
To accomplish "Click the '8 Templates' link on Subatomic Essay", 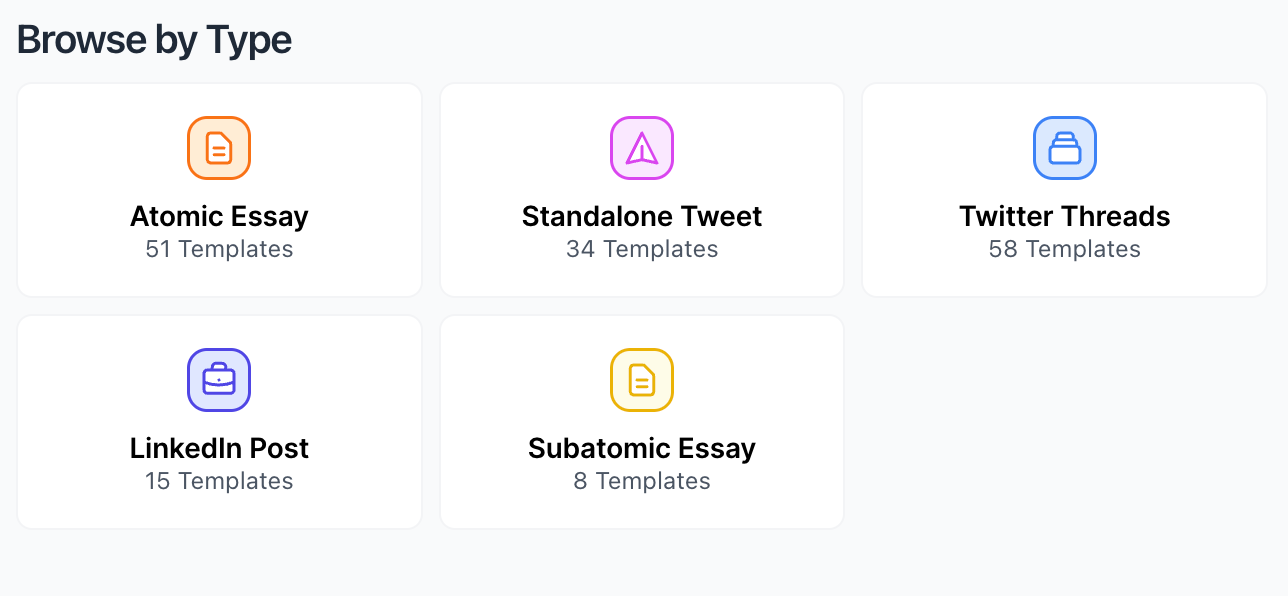I will coord(641,481).
